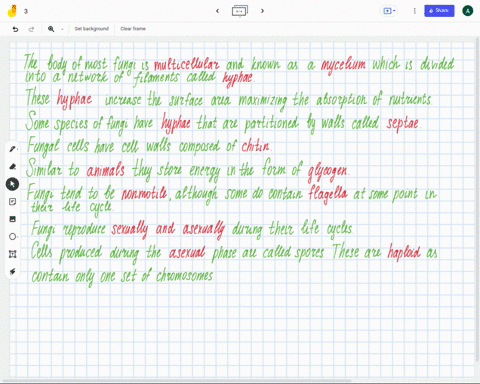
Task: Open the Jamboard home logo
Action: 12,11
